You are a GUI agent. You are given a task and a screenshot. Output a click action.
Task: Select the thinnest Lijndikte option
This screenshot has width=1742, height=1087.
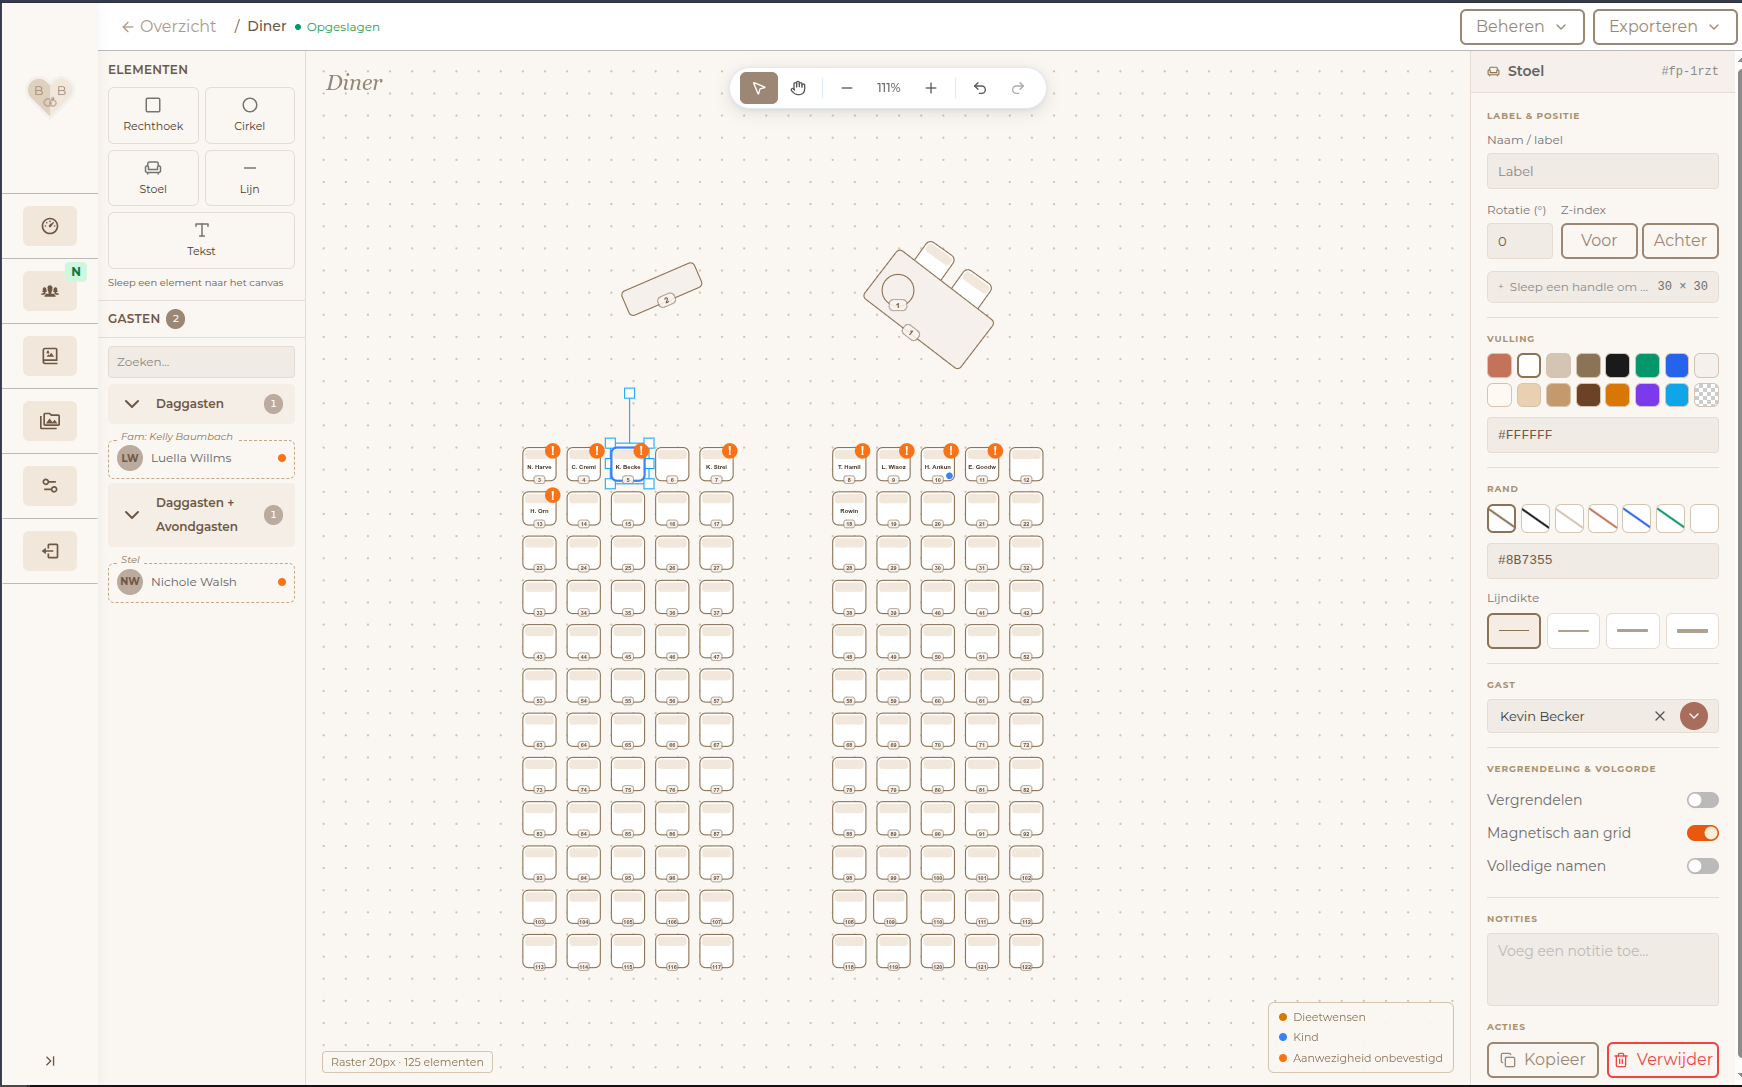click(1514, 631)
